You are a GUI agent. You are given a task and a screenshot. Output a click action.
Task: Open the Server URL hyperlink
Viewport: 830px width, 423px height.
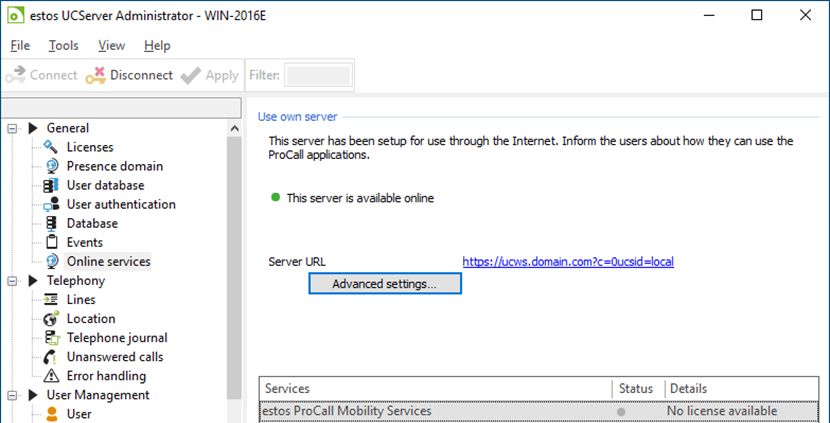(x=567, y=262)
